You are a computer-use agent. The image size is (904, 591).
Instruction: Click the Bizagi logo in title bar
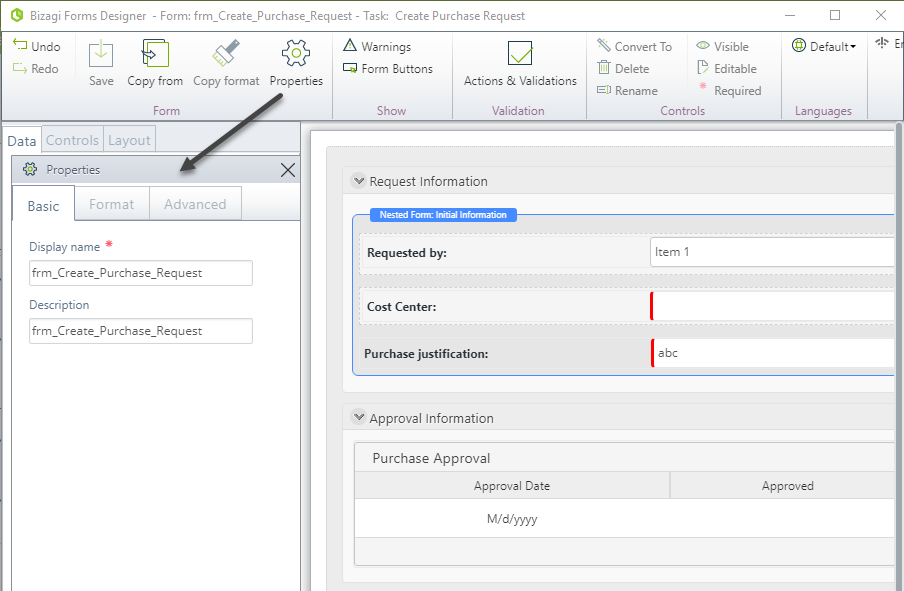click(17, 16)
